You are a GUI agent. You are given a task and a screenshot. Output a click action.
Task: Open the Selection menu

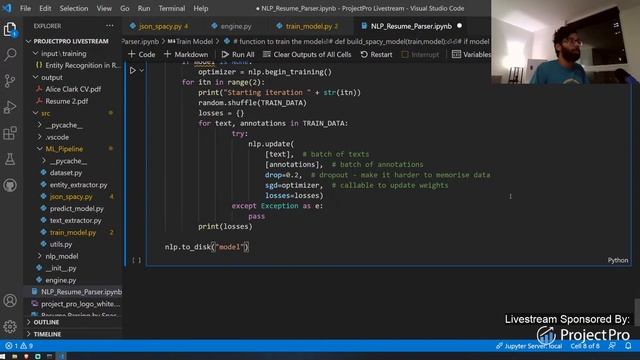tap(73, 8)
